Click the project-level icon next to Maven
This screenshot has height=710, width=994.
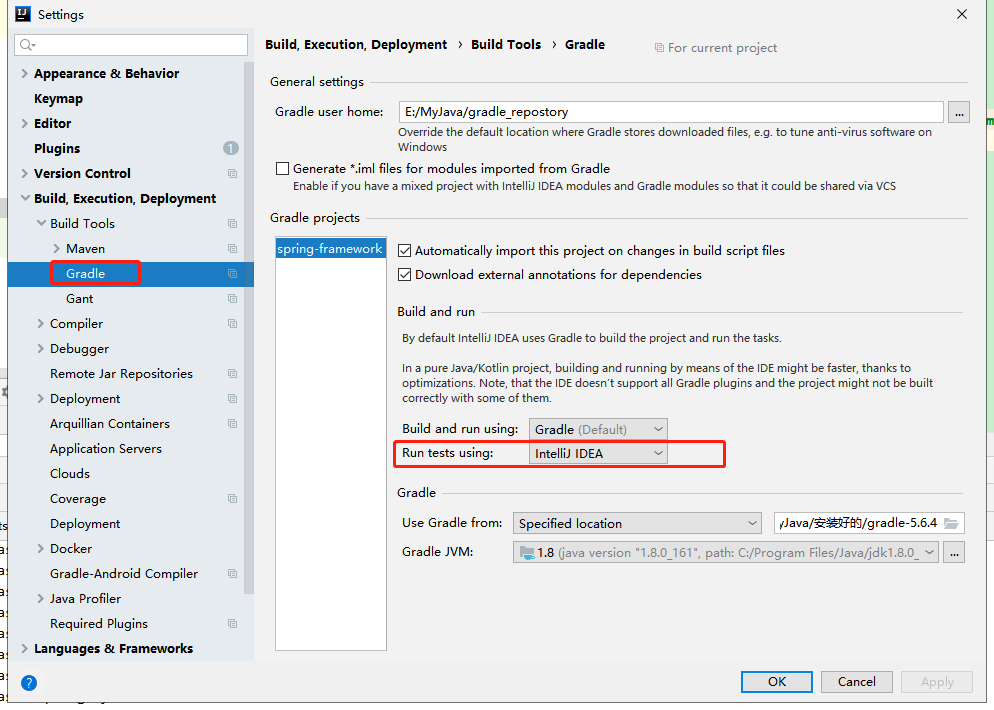coord(233,248)
